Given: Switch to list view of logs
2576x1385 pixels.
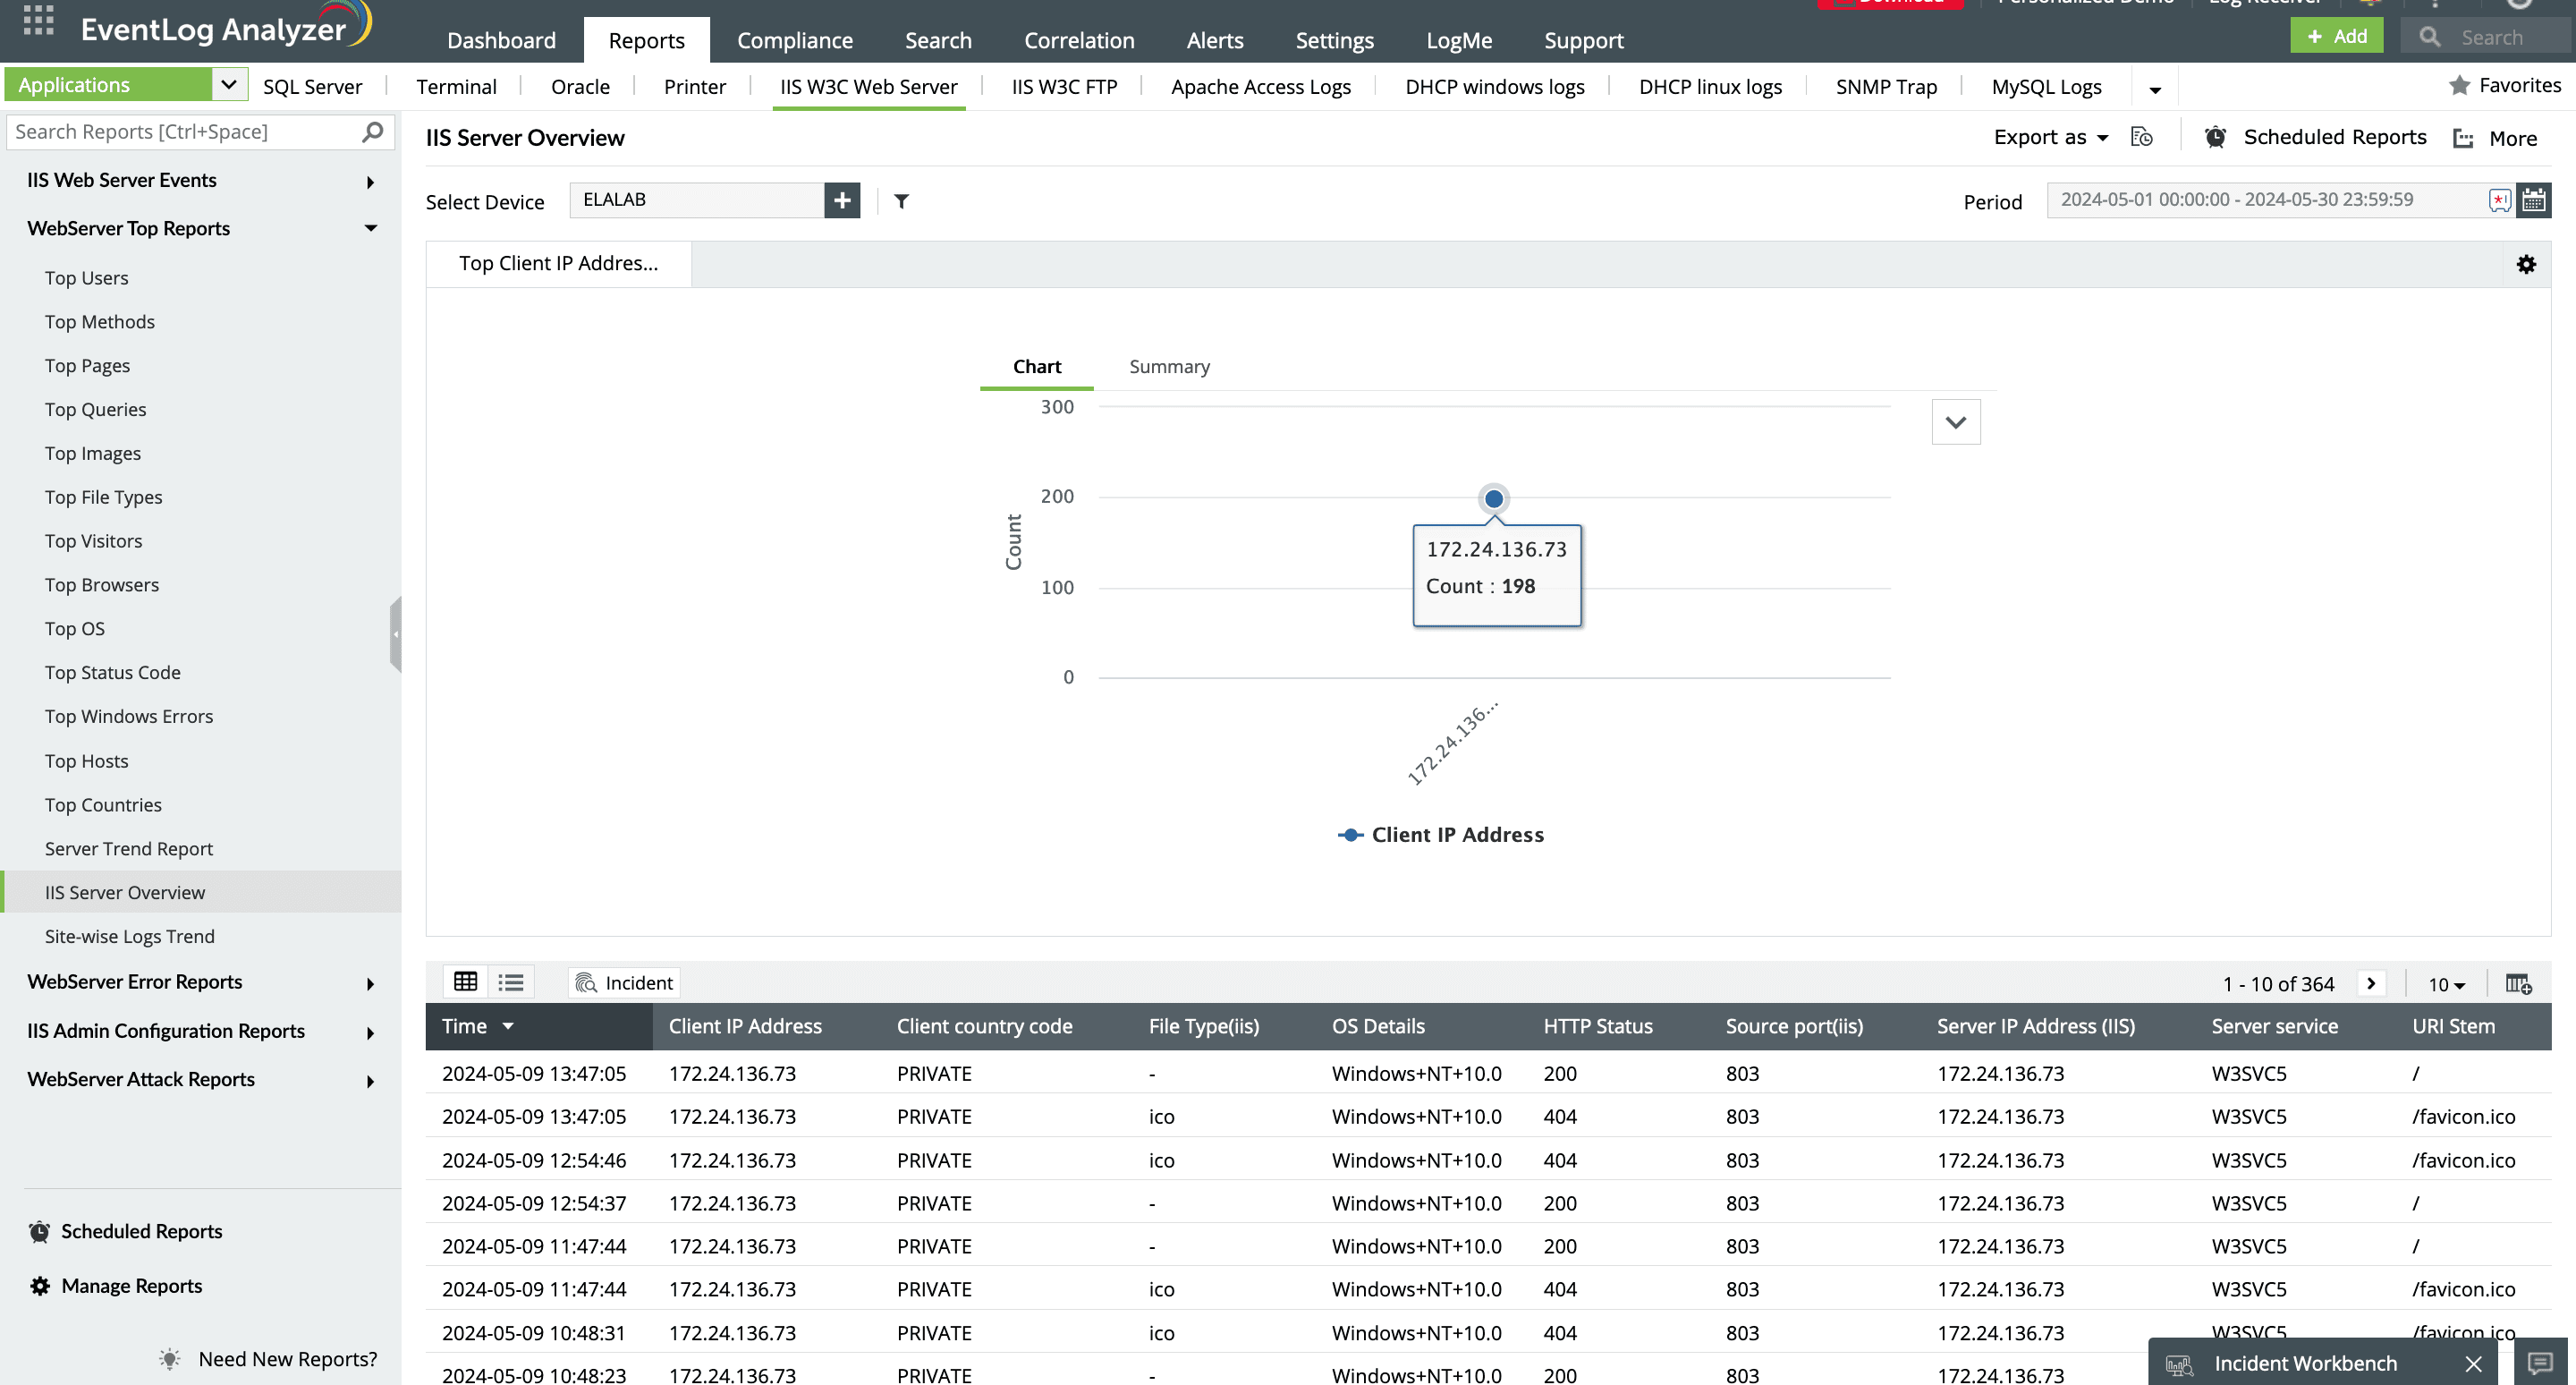Looking at the screenshot, I should click(x=511, y=982).
